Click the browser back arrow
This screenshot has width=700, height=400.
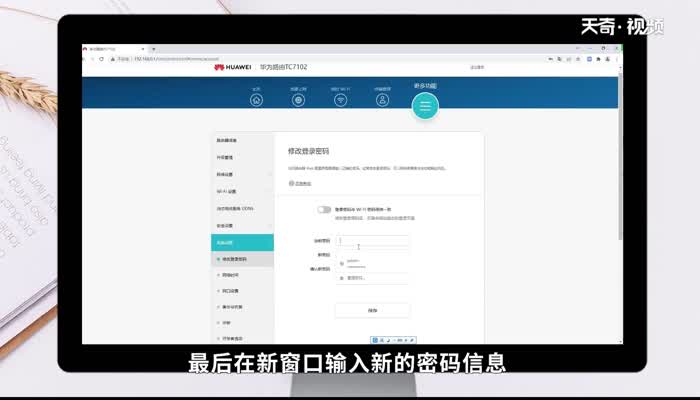click(84, 59)
